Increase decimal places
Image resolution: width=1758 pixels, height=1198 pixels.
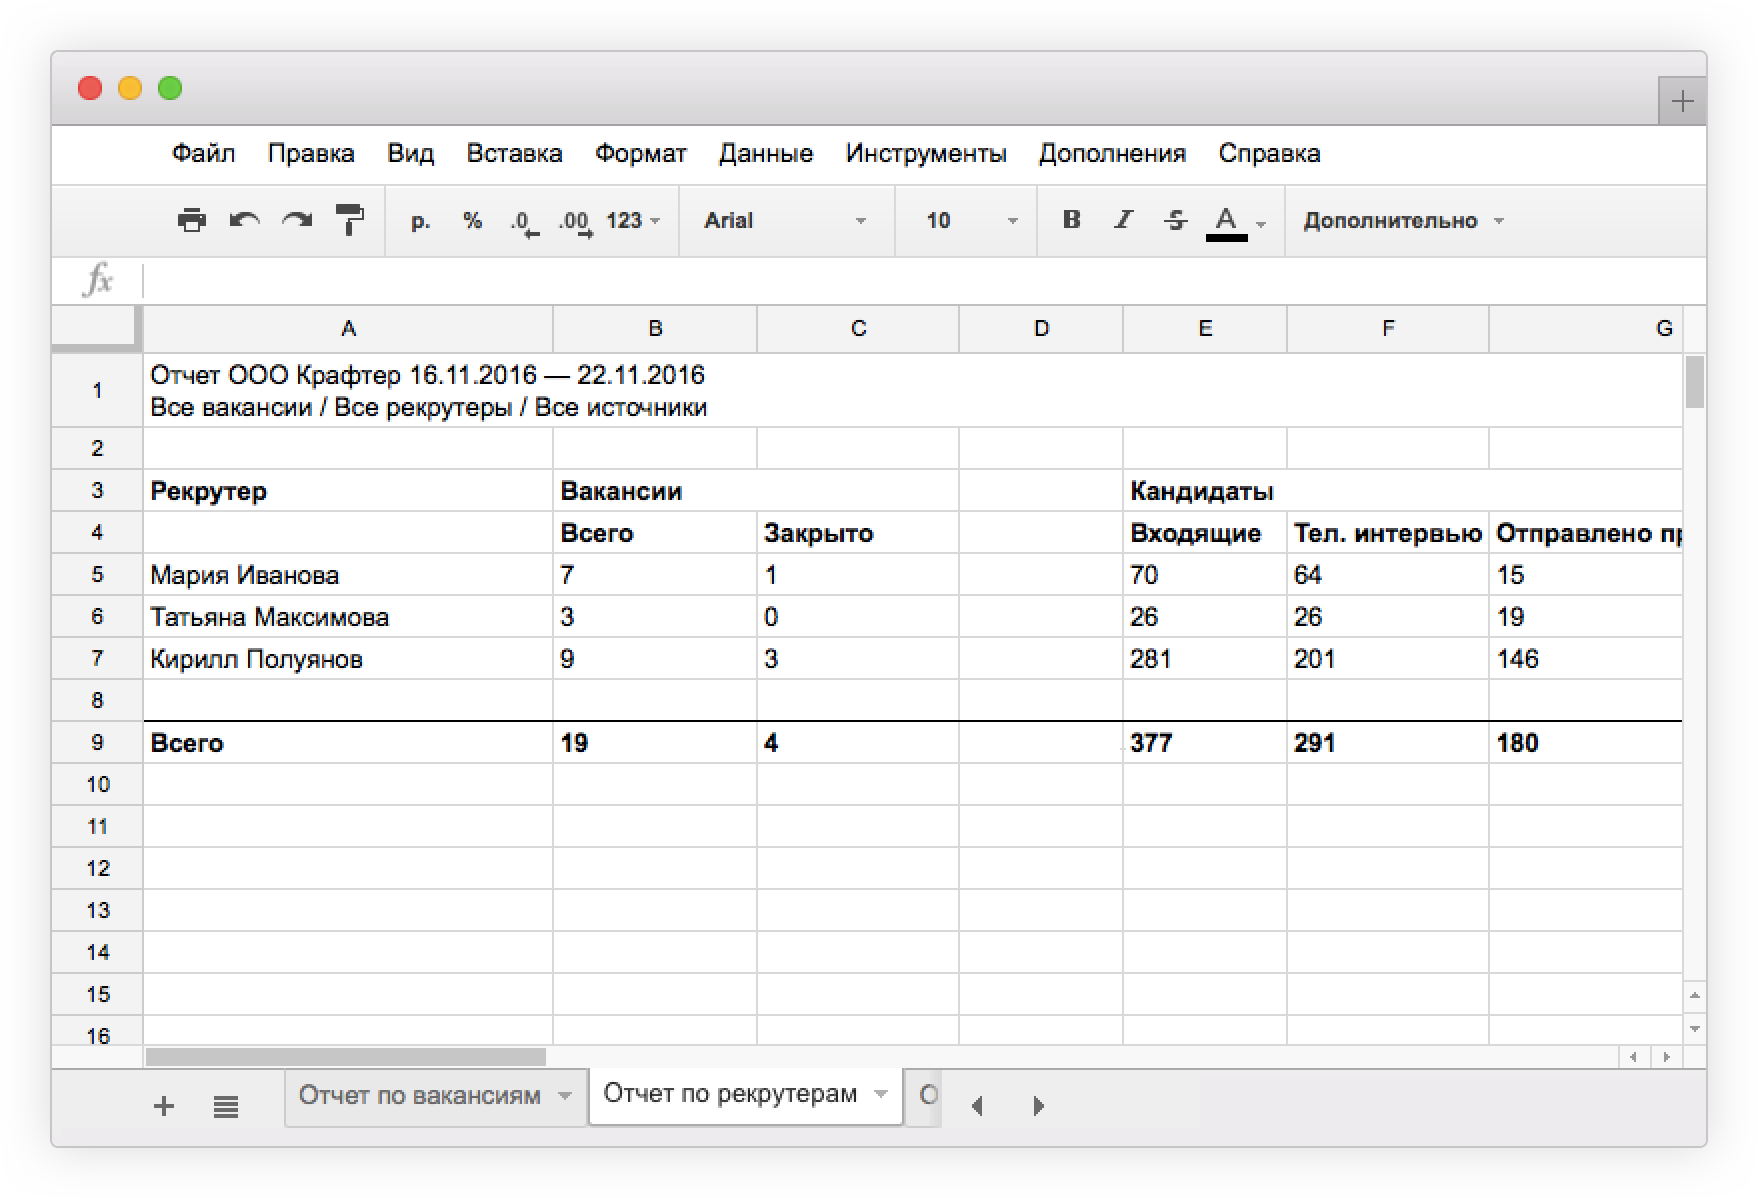[575, 222]
